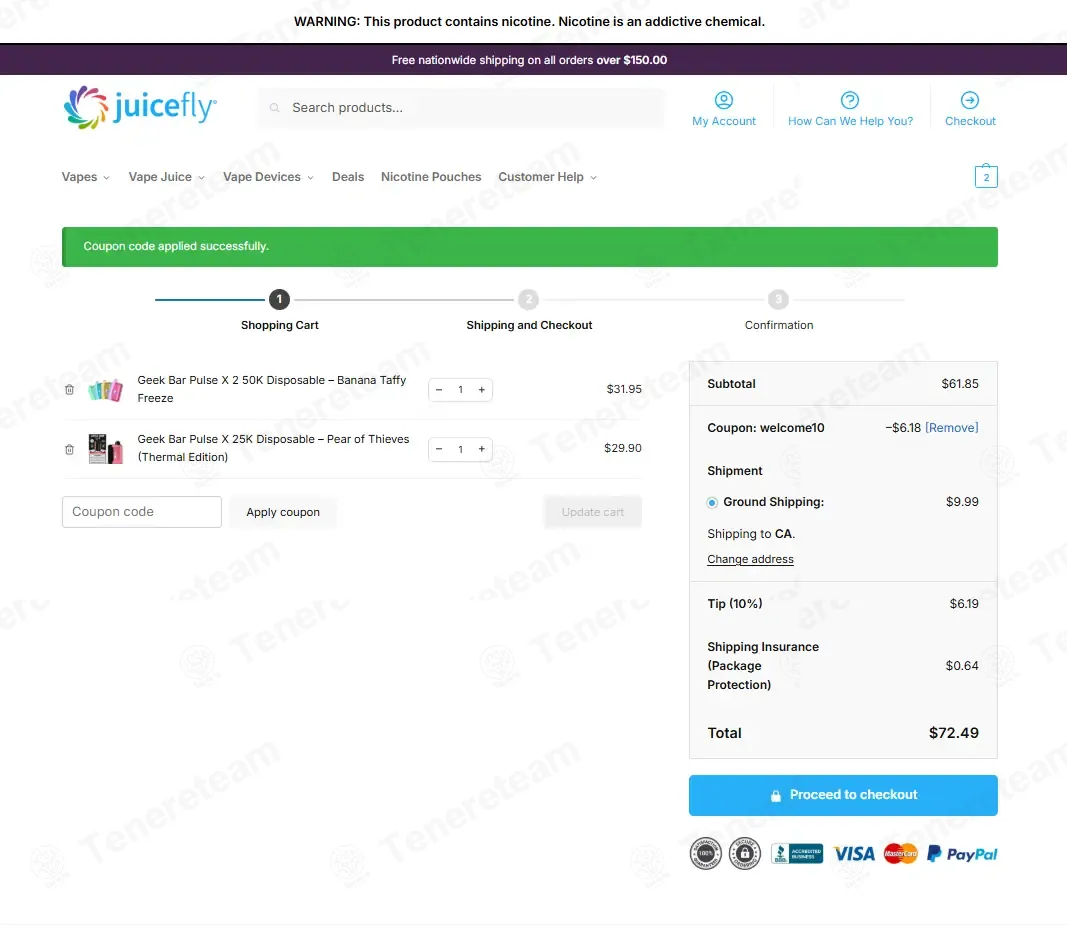This screenshot has width=1067, height=932.
Task: Click the Change address link
Action: pyautogui.click(x=750, y=559)
